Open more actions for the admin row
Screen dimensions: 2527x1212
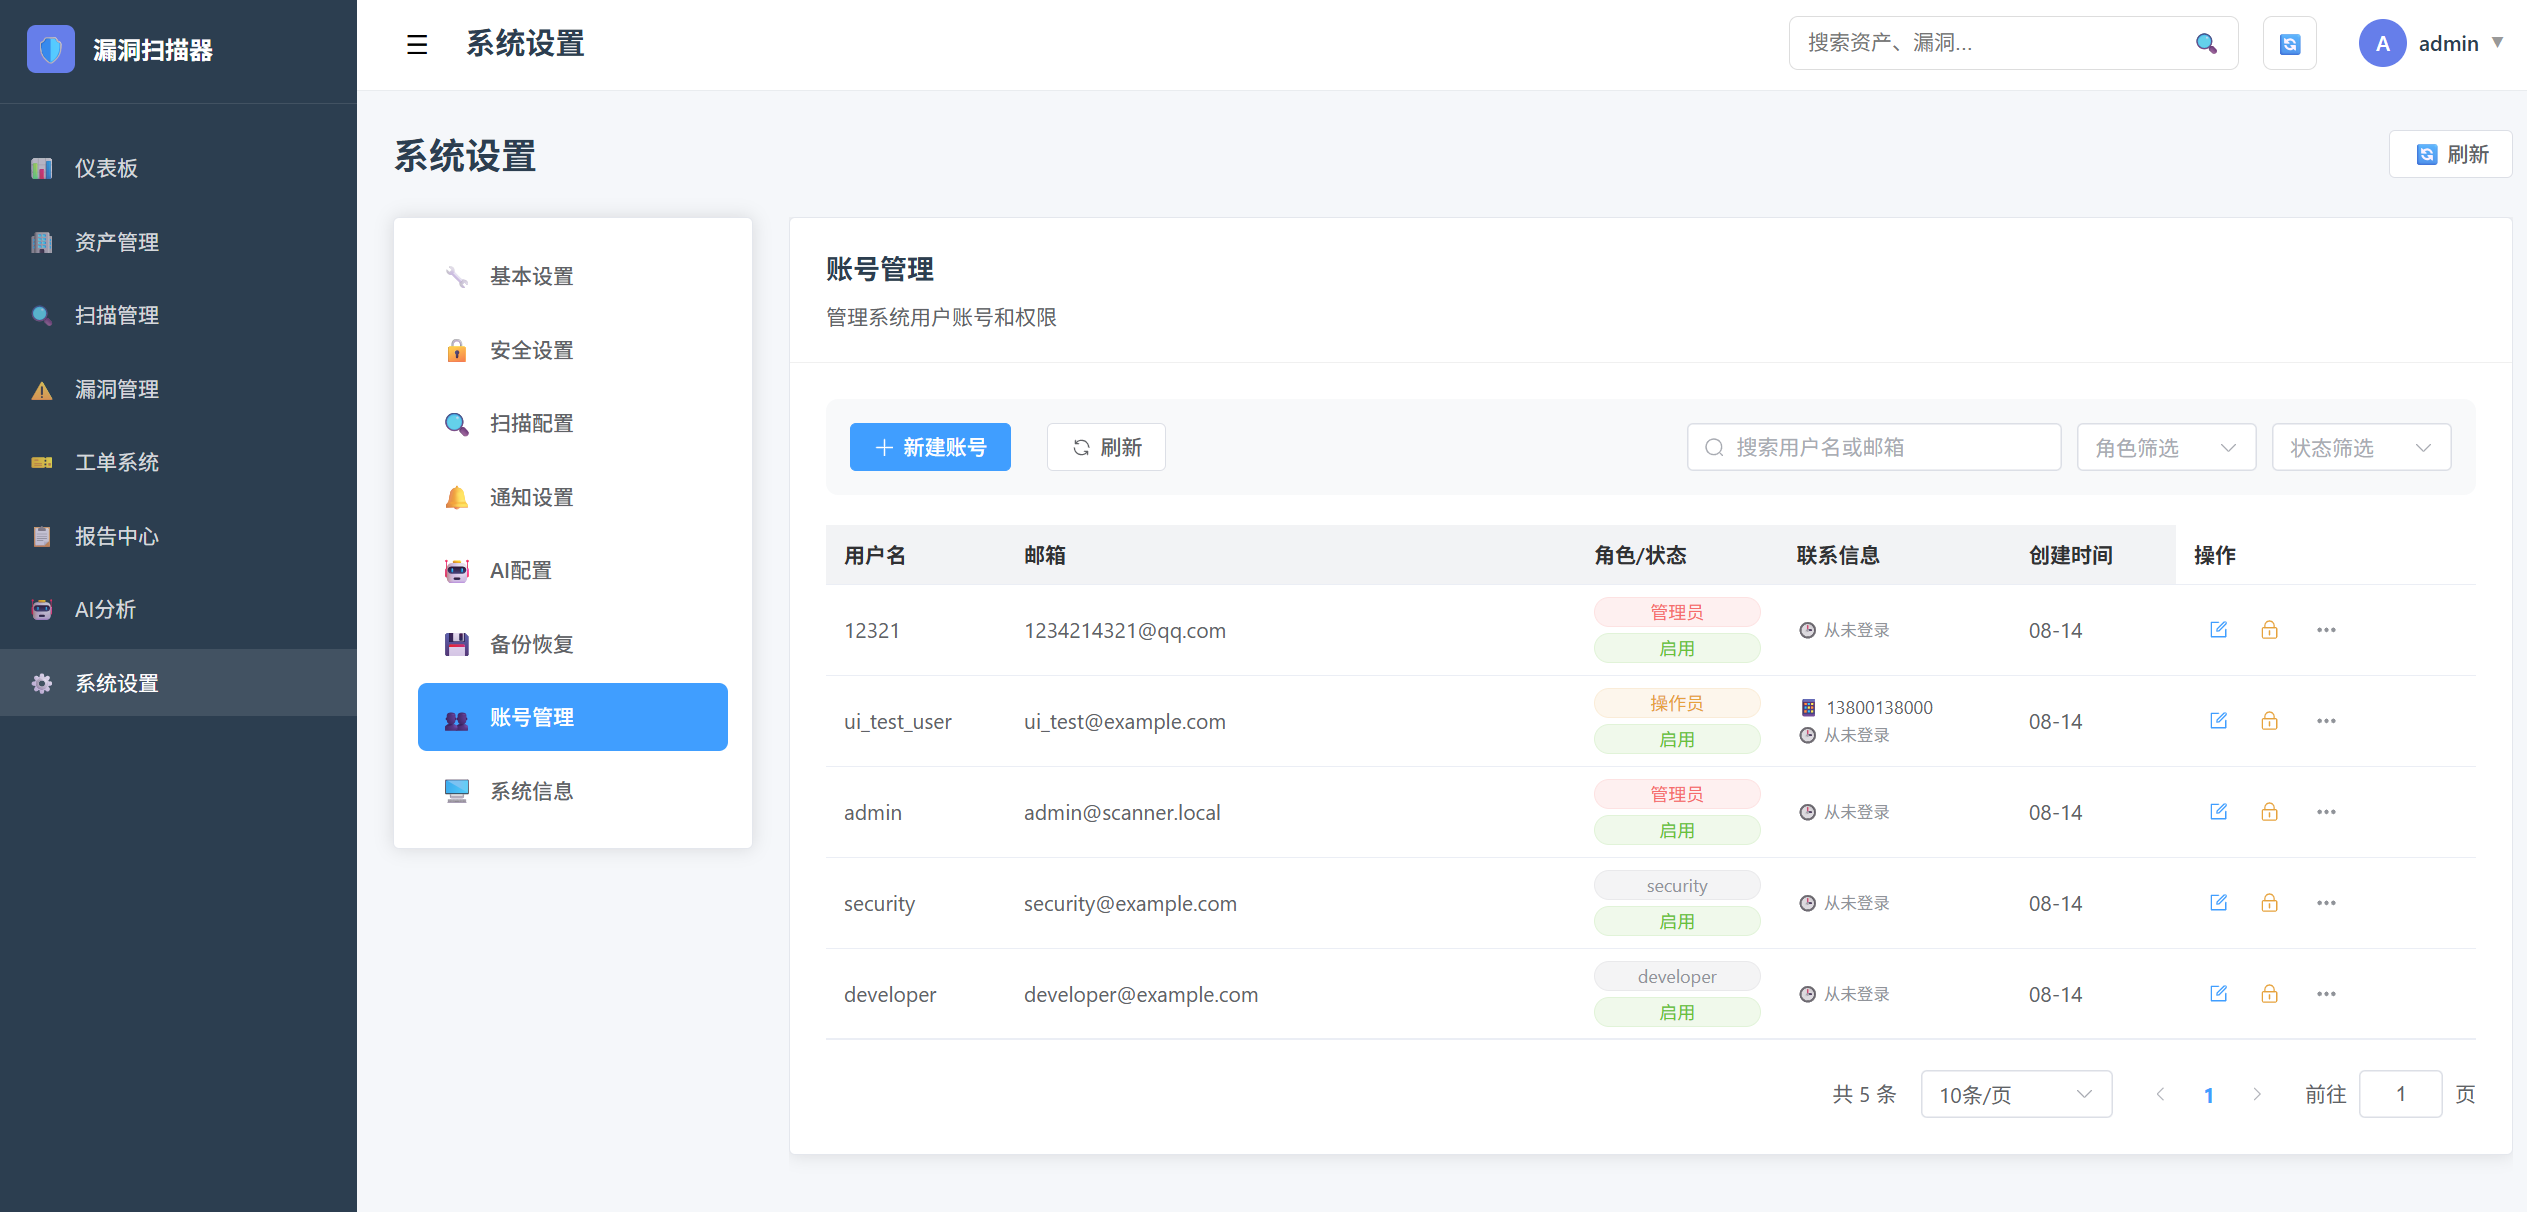click(2326, 812)
